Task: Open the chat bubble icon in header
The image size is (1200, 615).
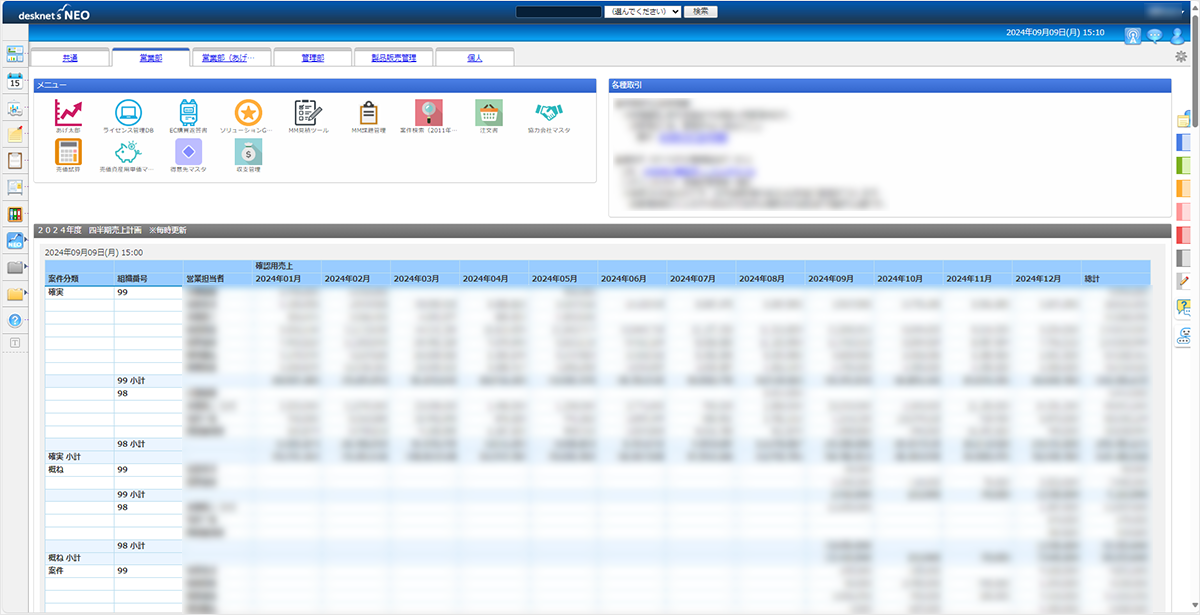Action: pos(1154,36)
